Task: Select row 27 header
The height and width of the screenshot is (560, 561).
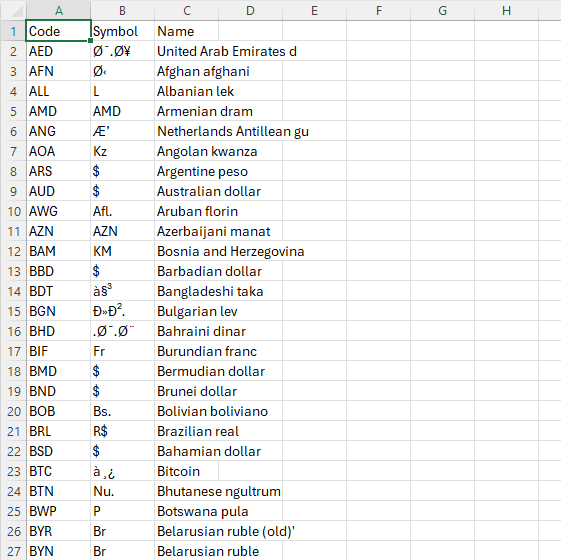Action: [x=14, y=551]
